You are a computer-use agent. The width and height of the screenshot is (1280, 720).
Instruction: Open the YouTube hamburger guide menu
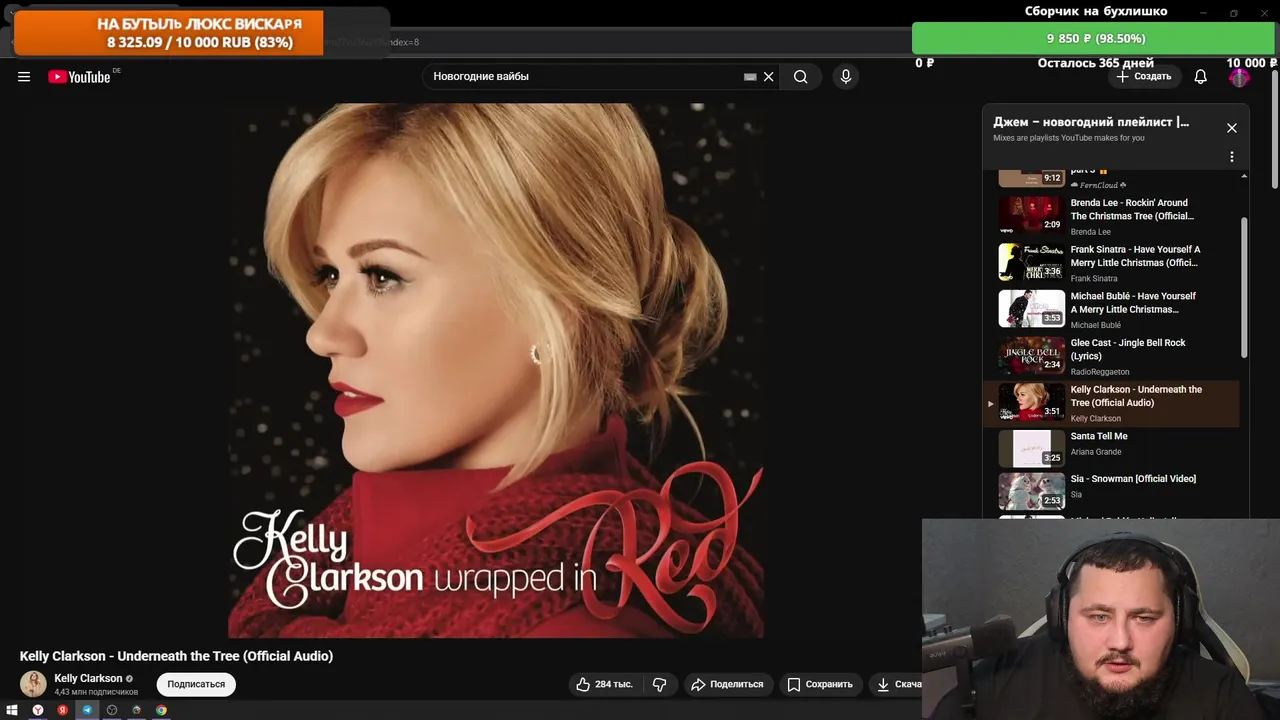click(24, 77)
